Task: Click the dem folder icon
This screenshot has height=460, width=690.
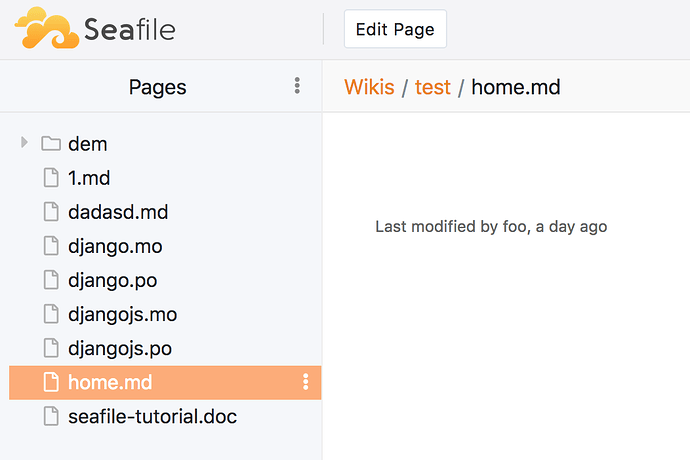Action: [50, 144]
